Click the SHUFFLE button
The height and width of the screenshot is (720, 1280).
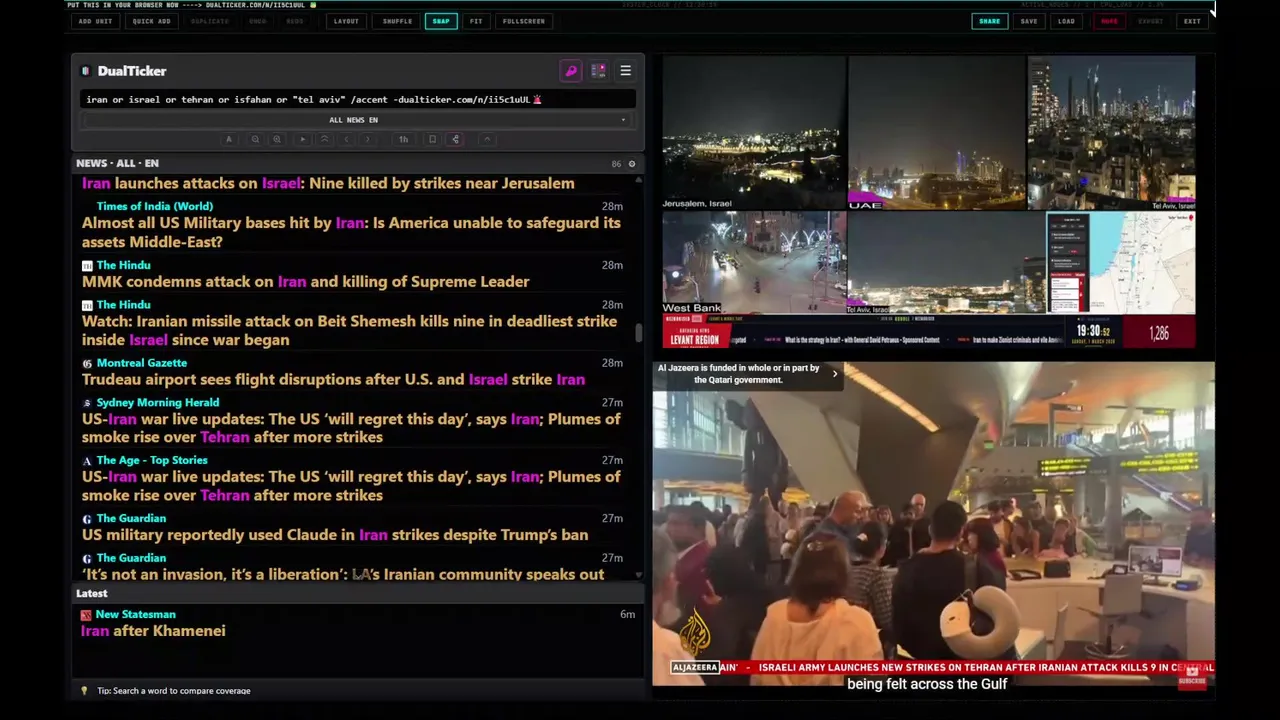pos(397,21)
